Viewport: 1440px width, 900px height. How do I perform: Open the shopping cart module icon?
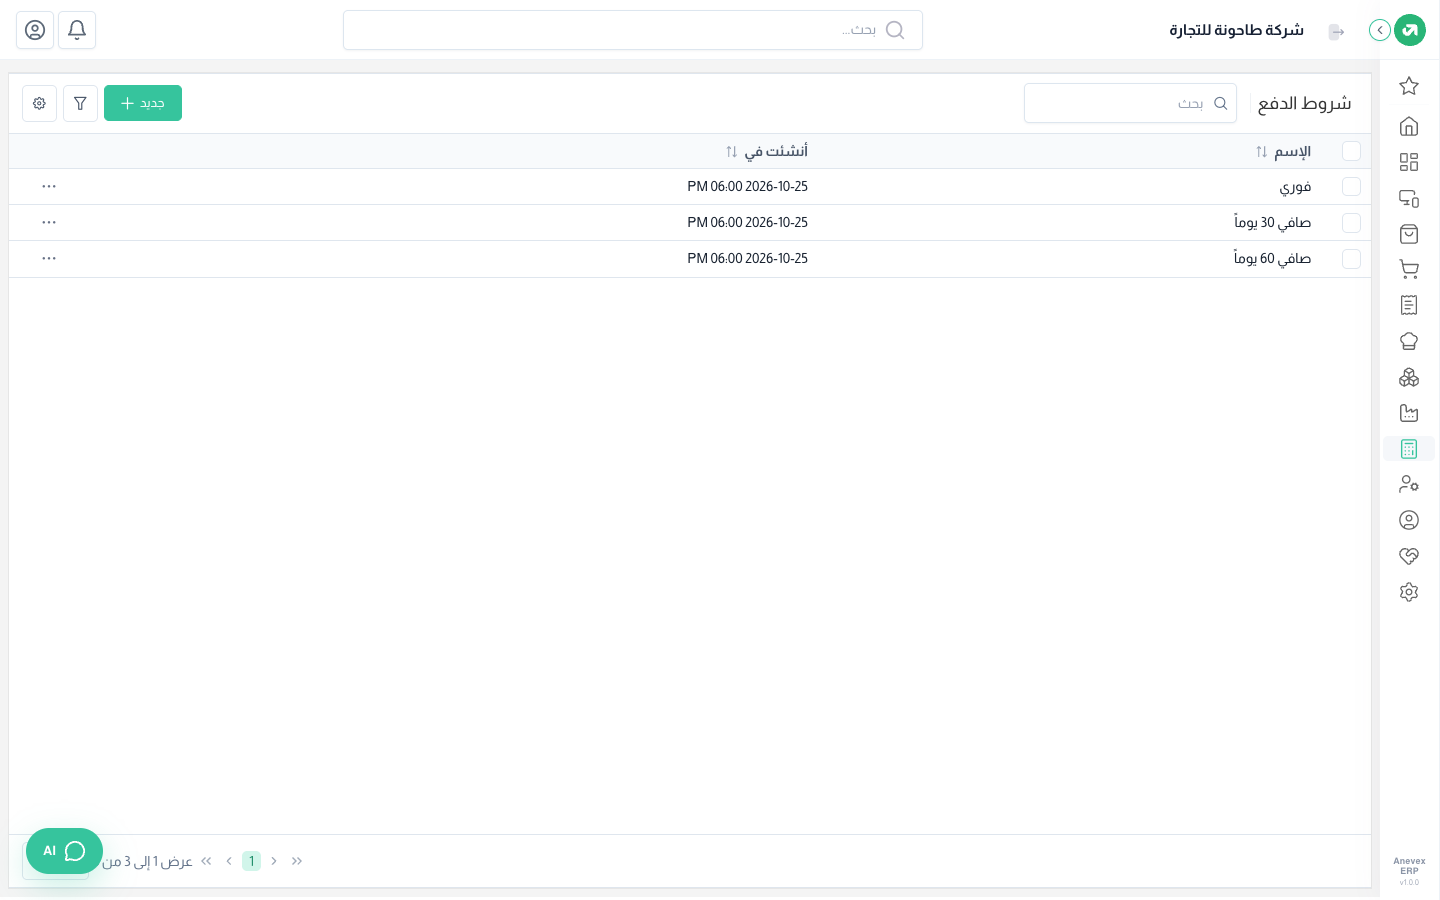pyautogui.click(x=1409, y=269)
